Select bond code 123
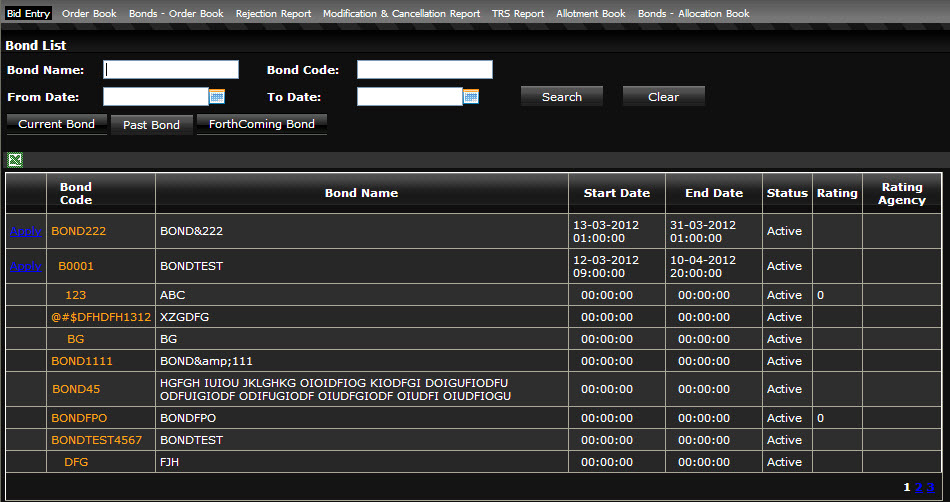 click(x=76, y=295)
